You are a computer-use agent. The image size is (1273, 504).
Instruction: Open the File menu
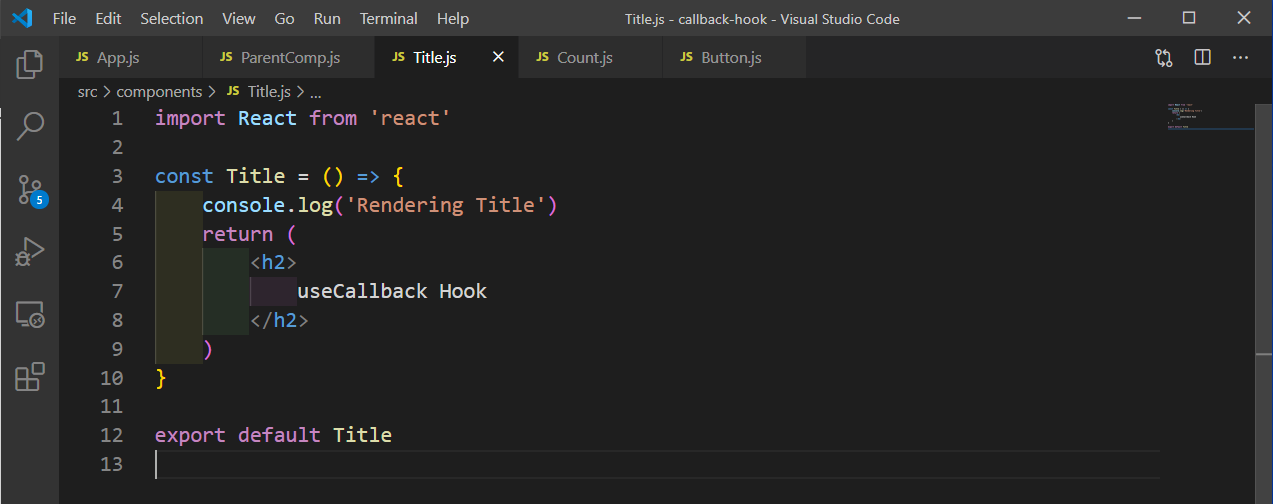[63, 18]
